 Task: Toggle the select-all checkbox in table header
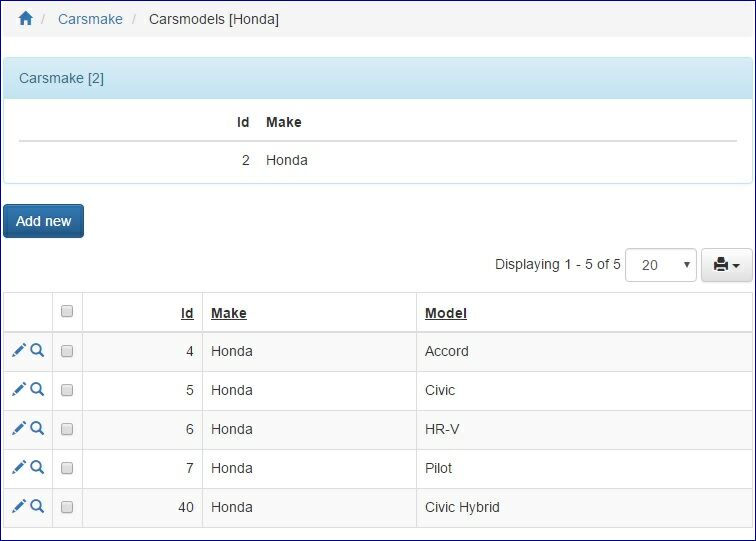pos(67,312)
